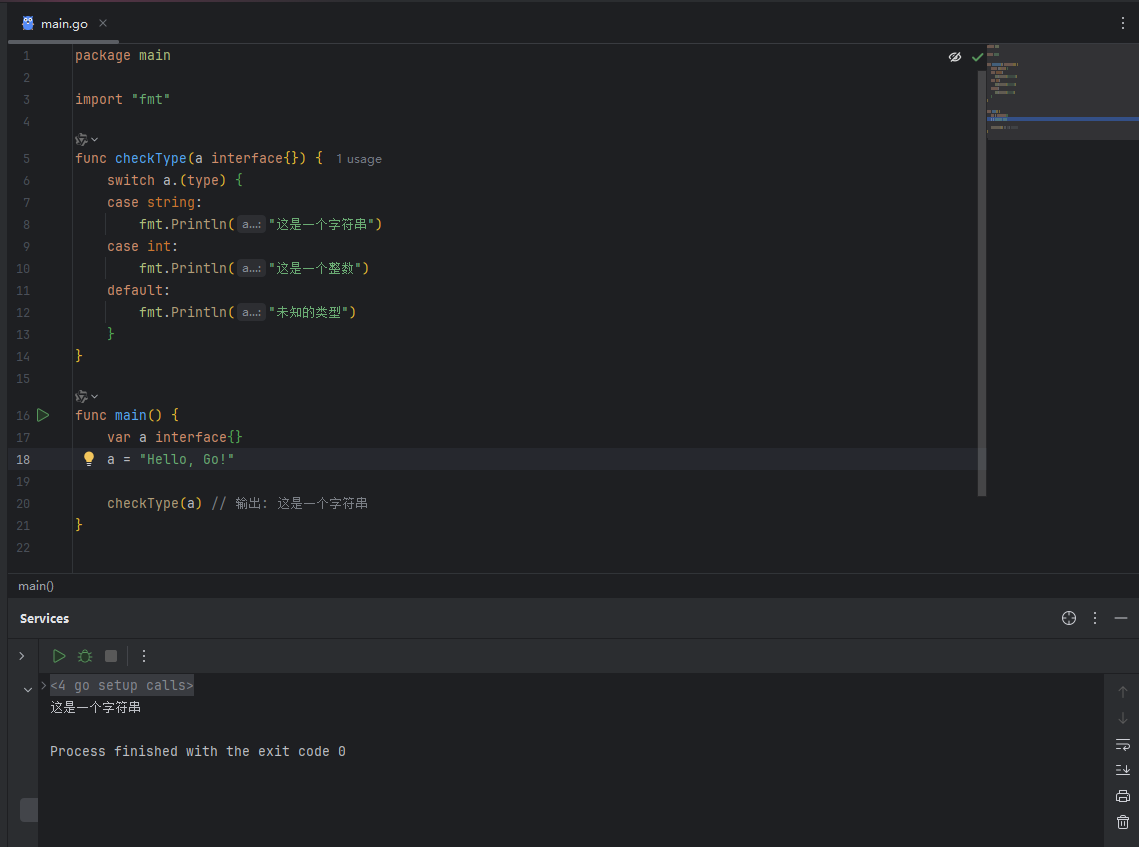1139x847 pixels.
Task: Open Services panel options menu
Action: coord(1095,618)
